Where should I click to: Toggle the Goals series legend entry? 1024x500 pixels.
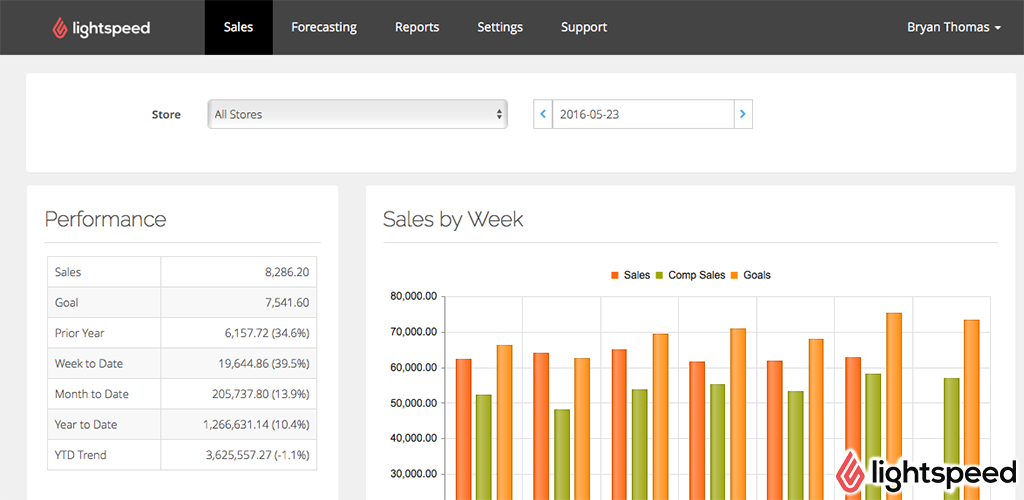click(x=750, y=275)
